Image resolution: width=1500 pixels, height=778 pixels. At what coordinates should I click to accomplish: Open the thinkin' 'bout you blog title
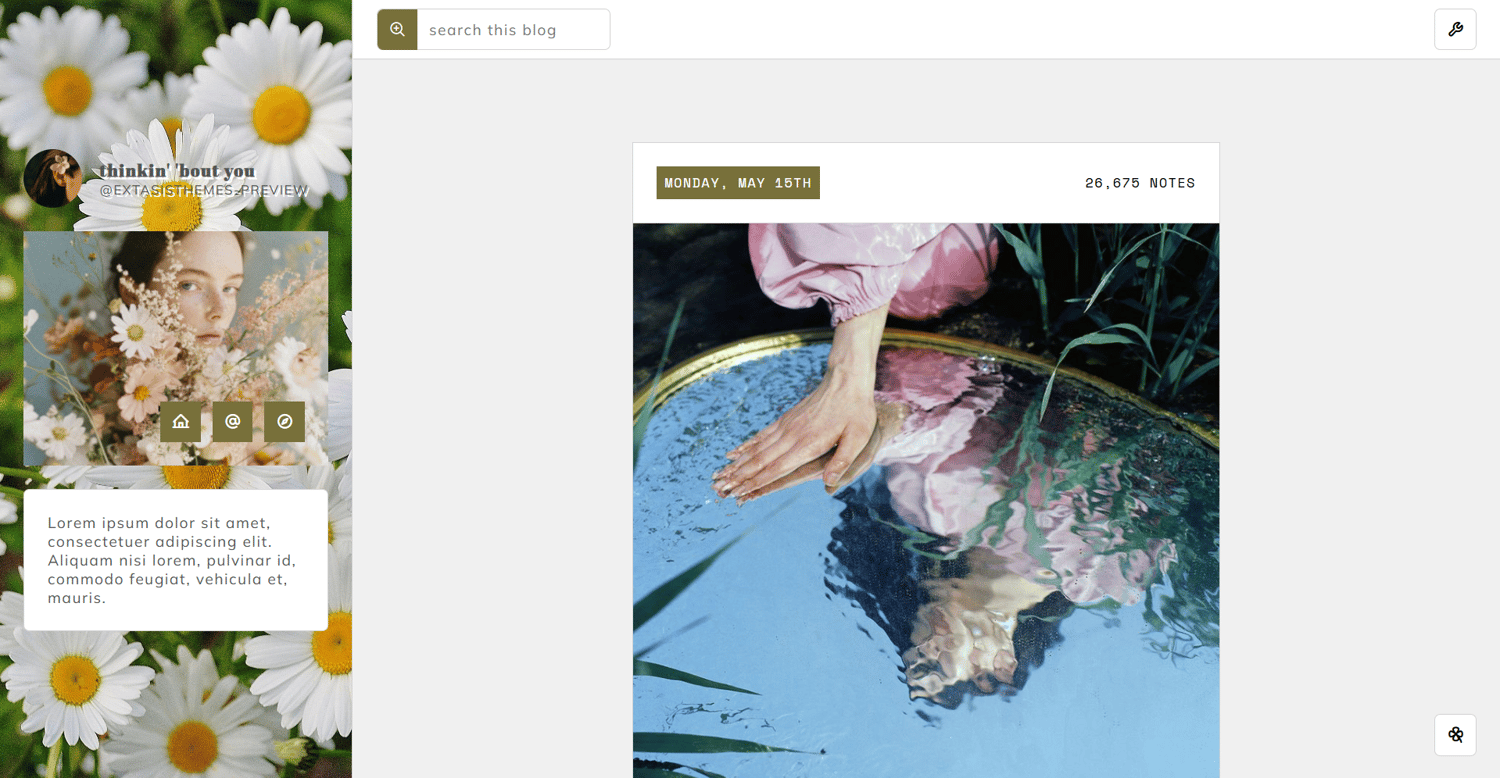tap(177, 171)
